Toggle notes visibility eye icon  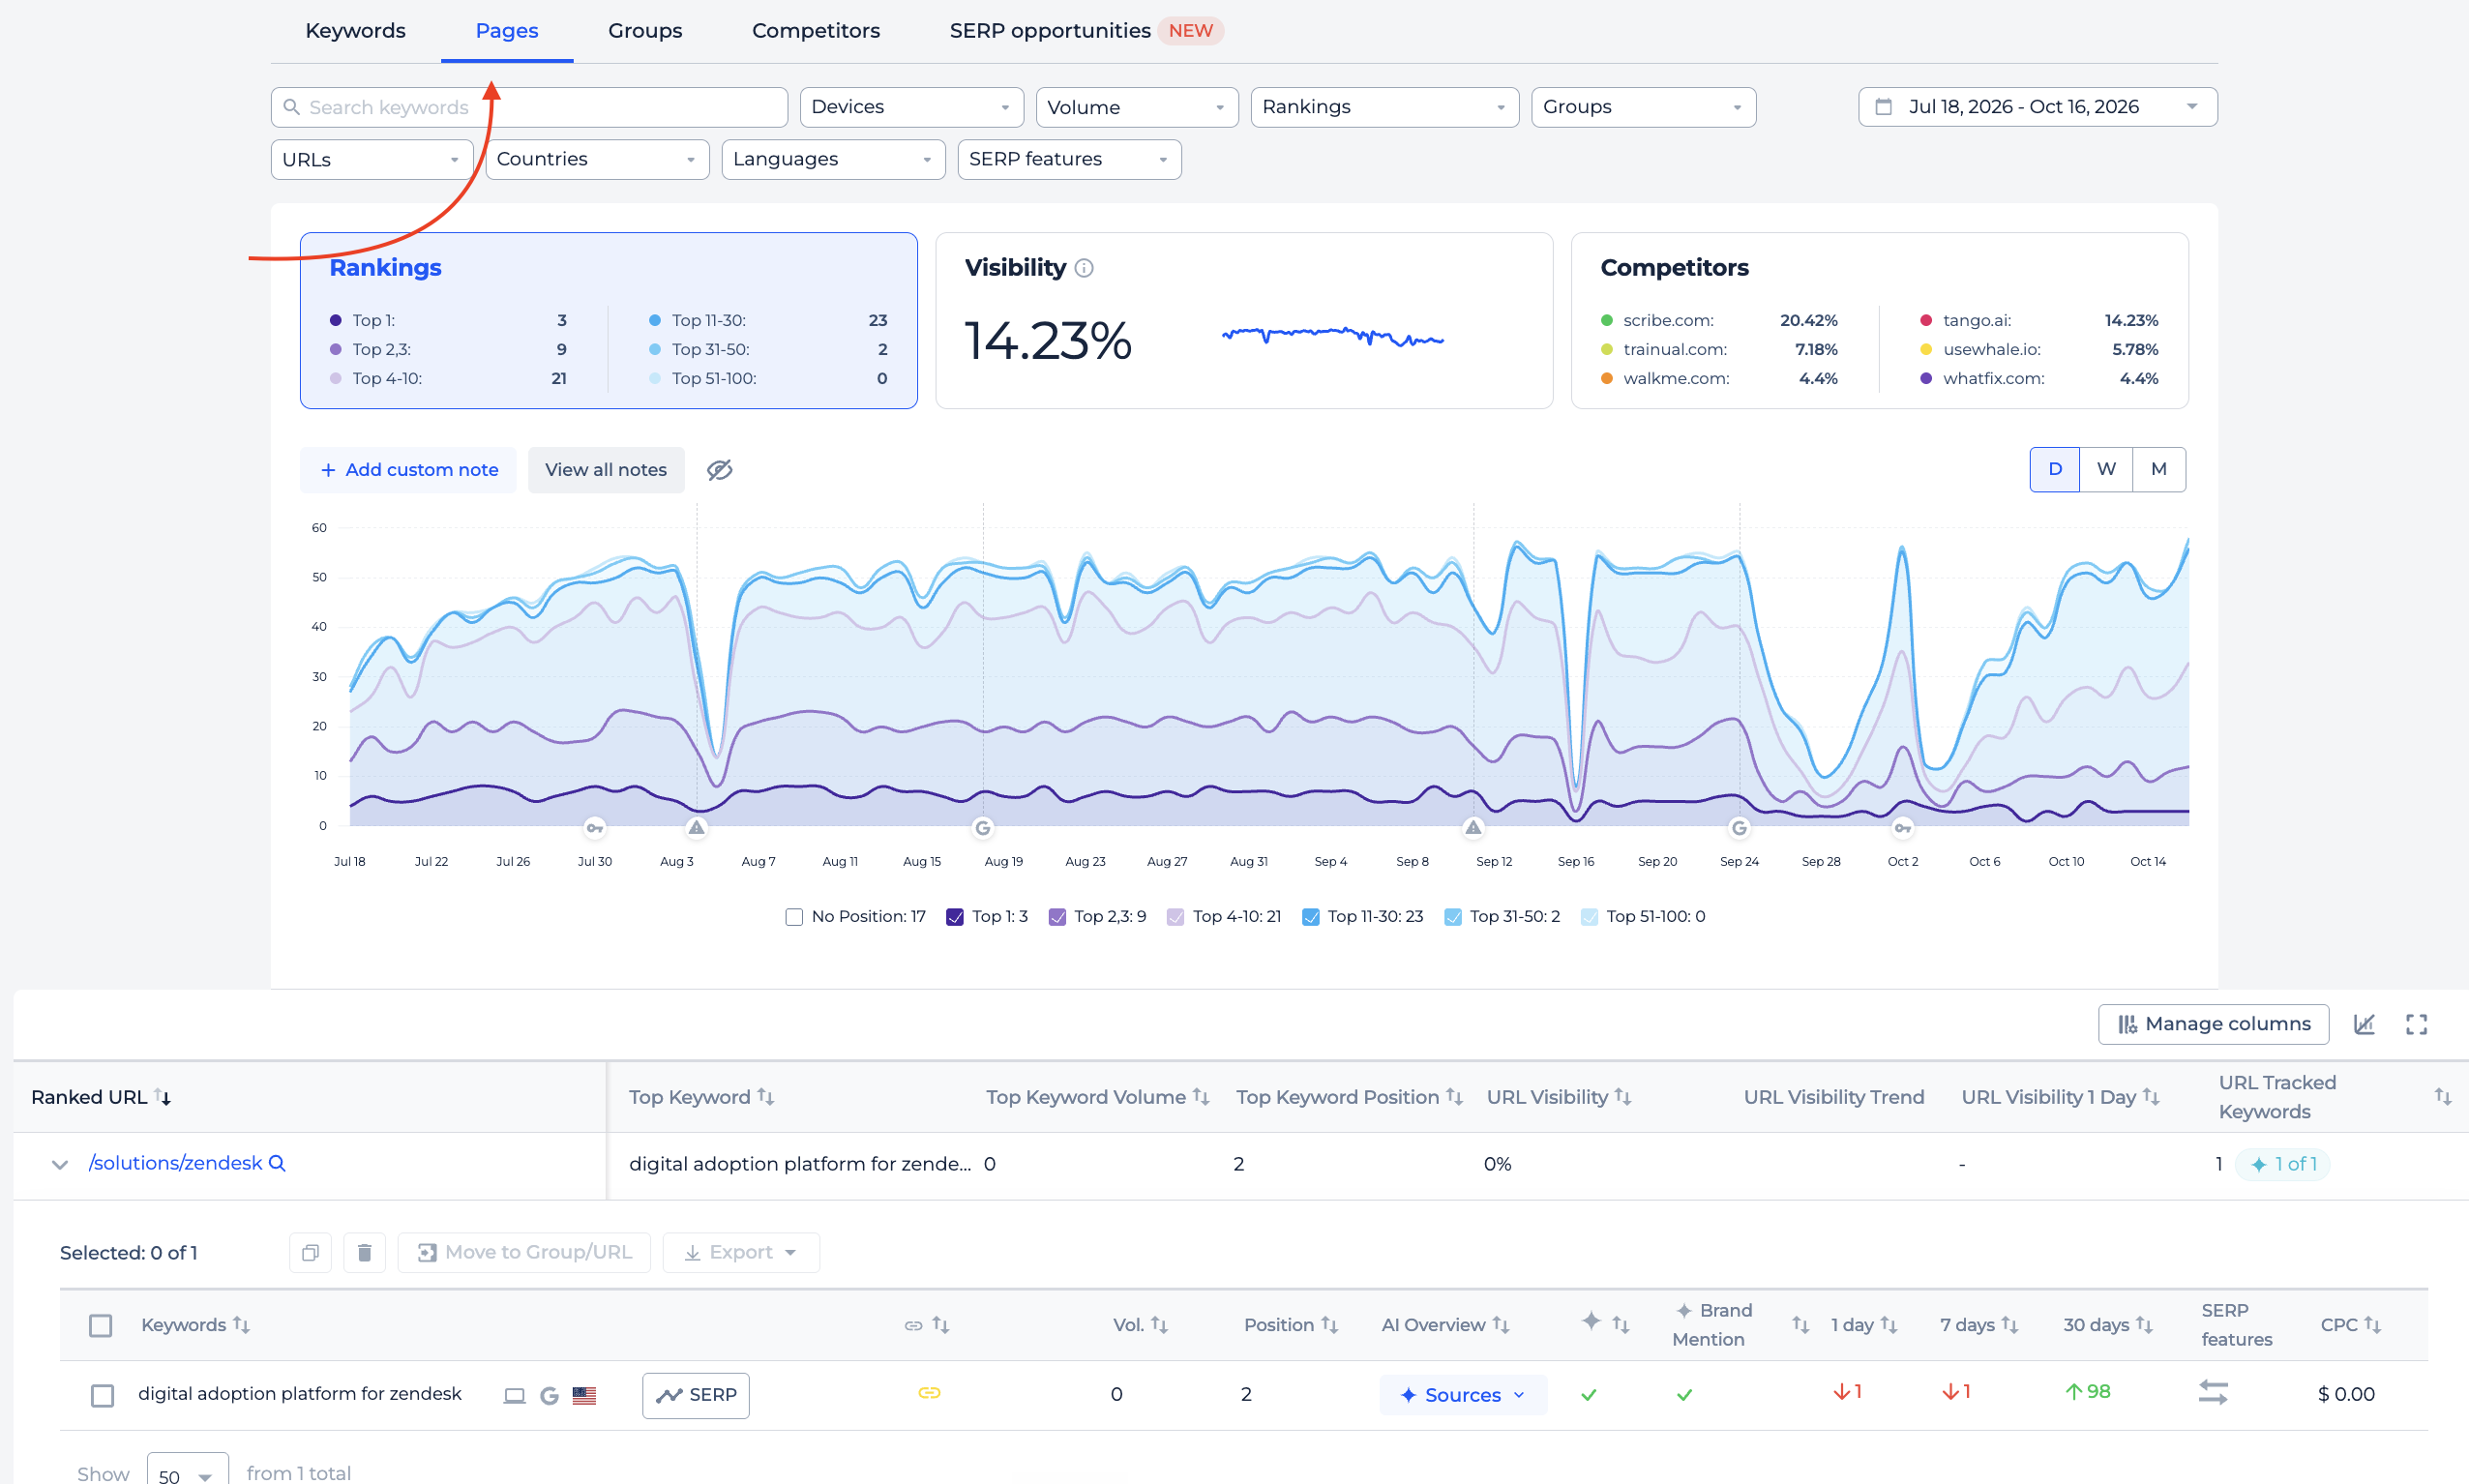pos(720,470)
